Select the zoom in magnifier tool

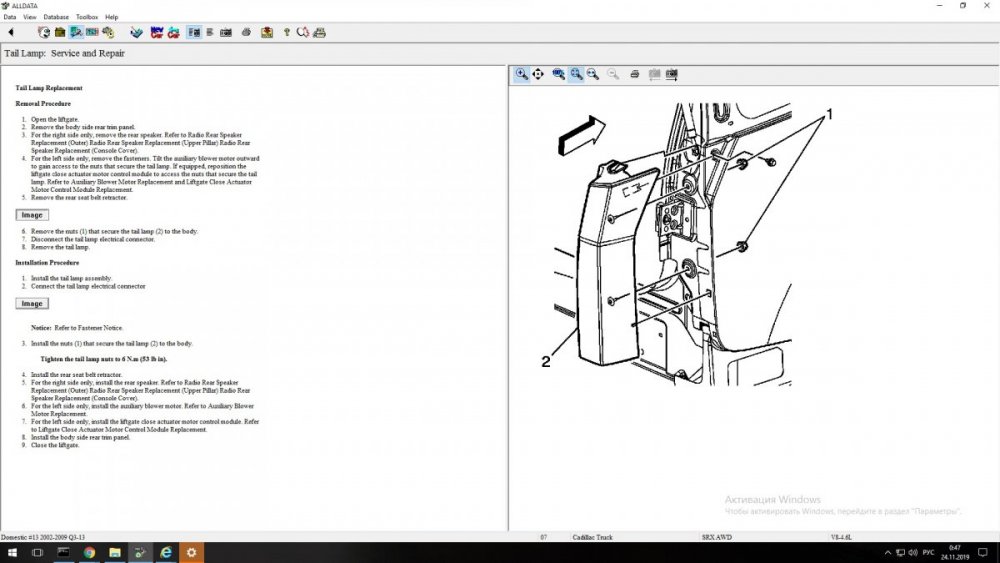(x=522, y=74)
